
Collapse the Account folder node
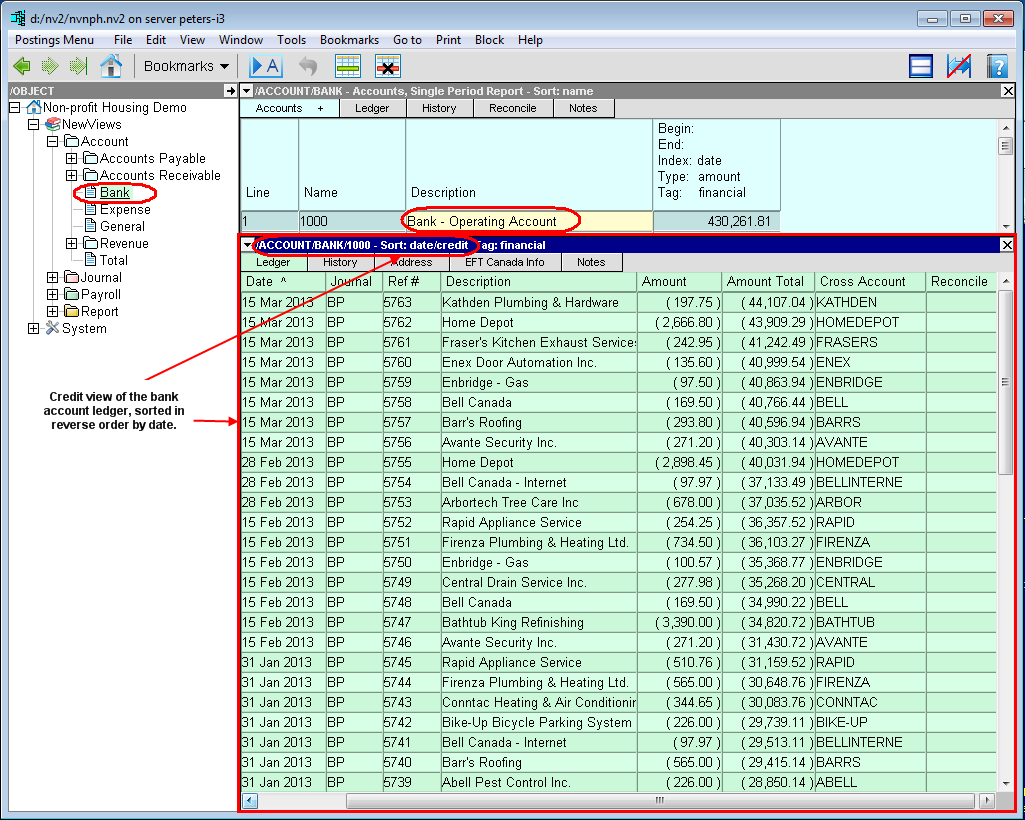point(53,141)
